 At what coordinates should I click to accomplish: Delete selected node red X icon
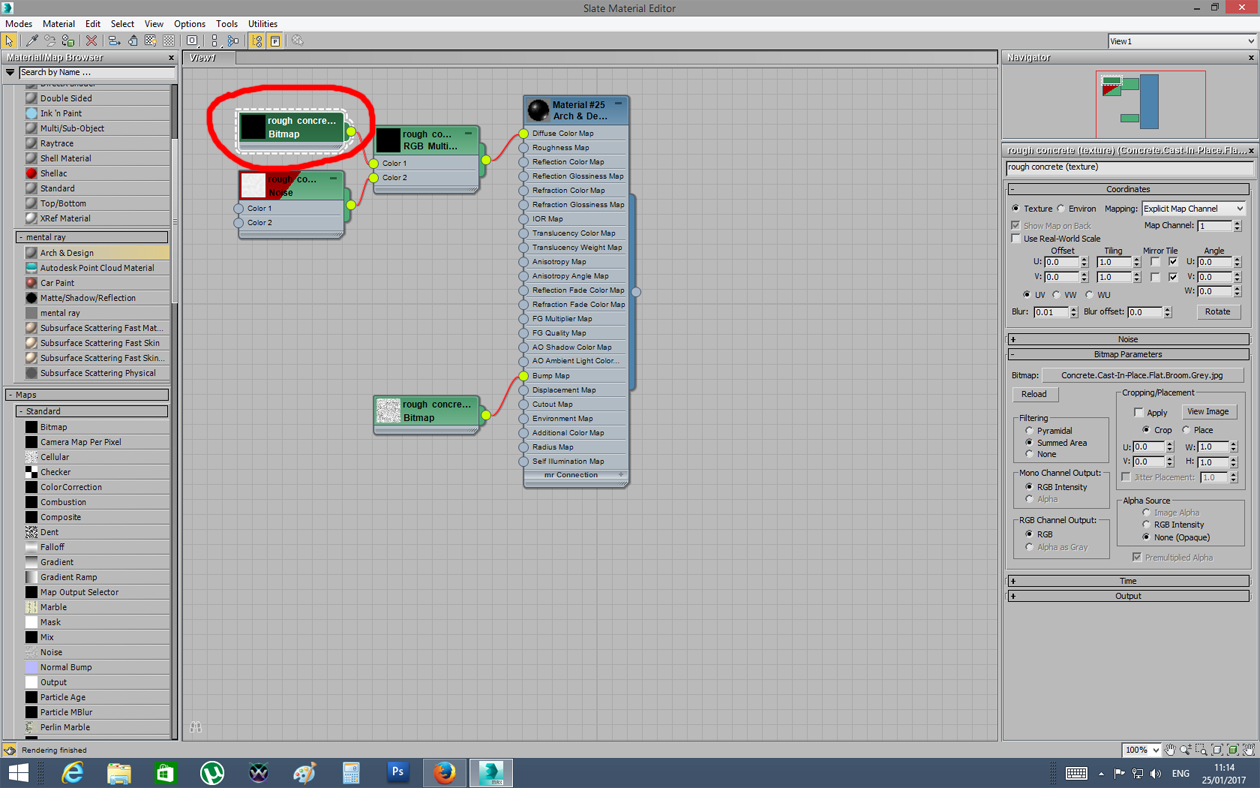point(91,41)
